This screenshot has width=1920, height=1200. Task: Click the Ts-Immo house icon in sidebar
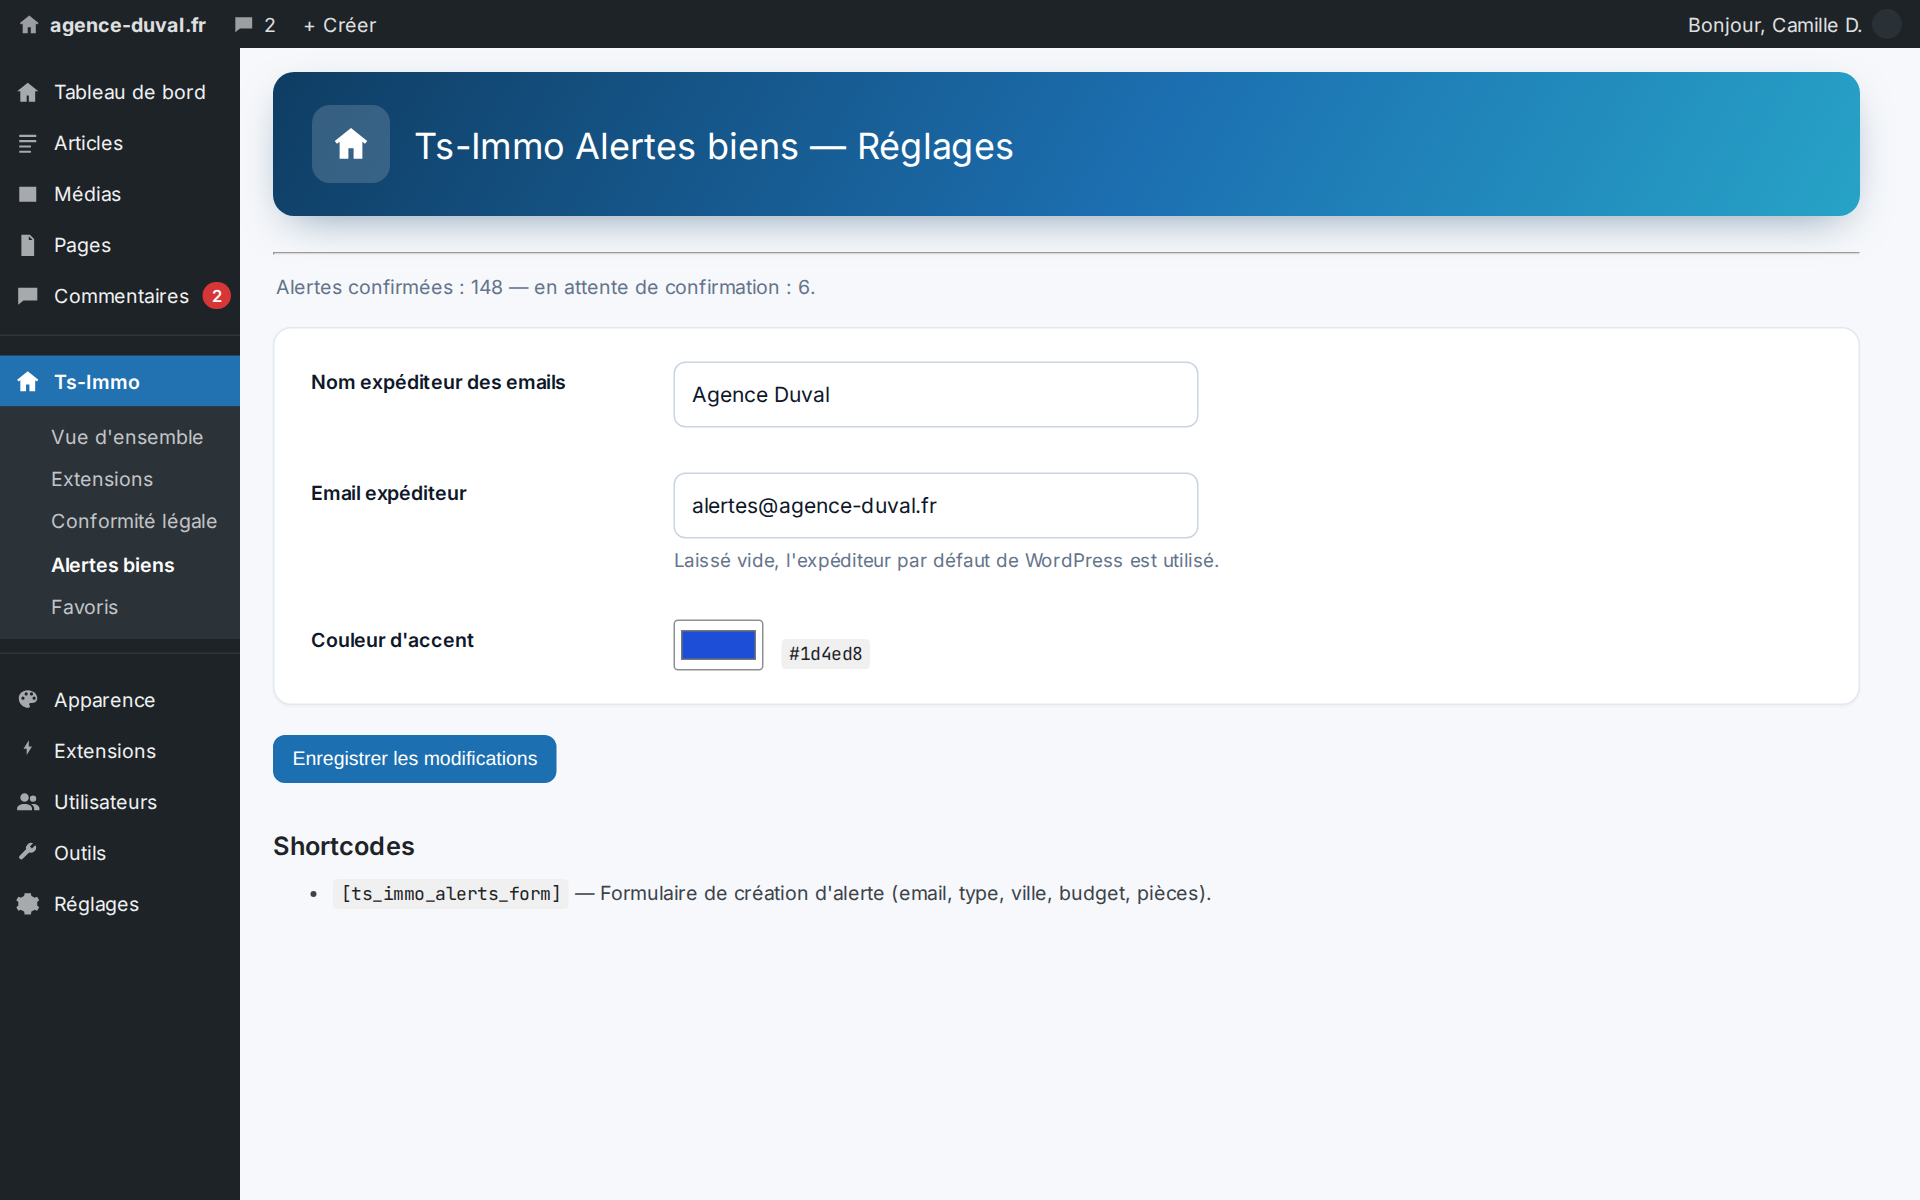coord(28,382)
